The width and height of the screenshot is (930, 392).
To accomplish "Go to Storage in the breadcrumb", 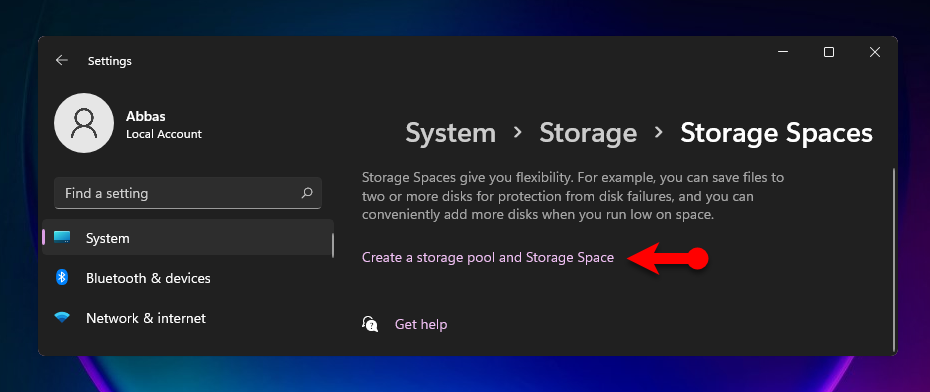I will [x=588, y=133].
